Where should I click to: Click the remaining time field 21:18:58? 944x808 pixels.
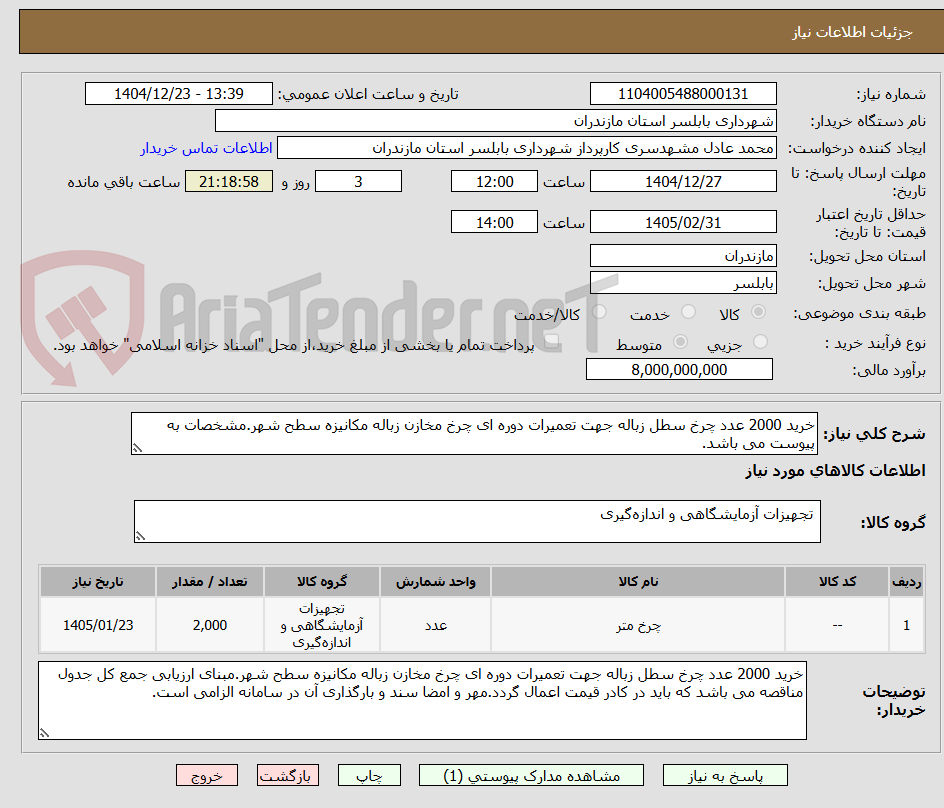pyautogui.click(x=229, y=181)
